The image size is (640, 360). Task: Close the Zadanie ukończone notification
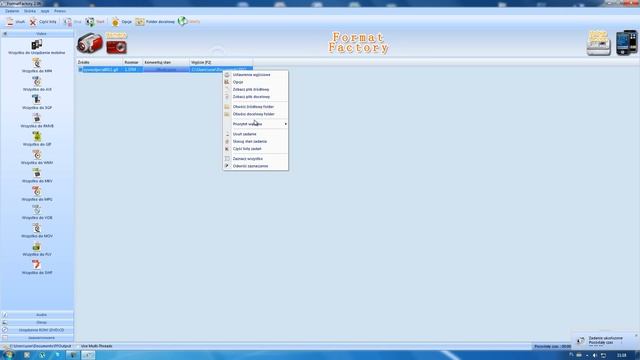pos(636,336)
